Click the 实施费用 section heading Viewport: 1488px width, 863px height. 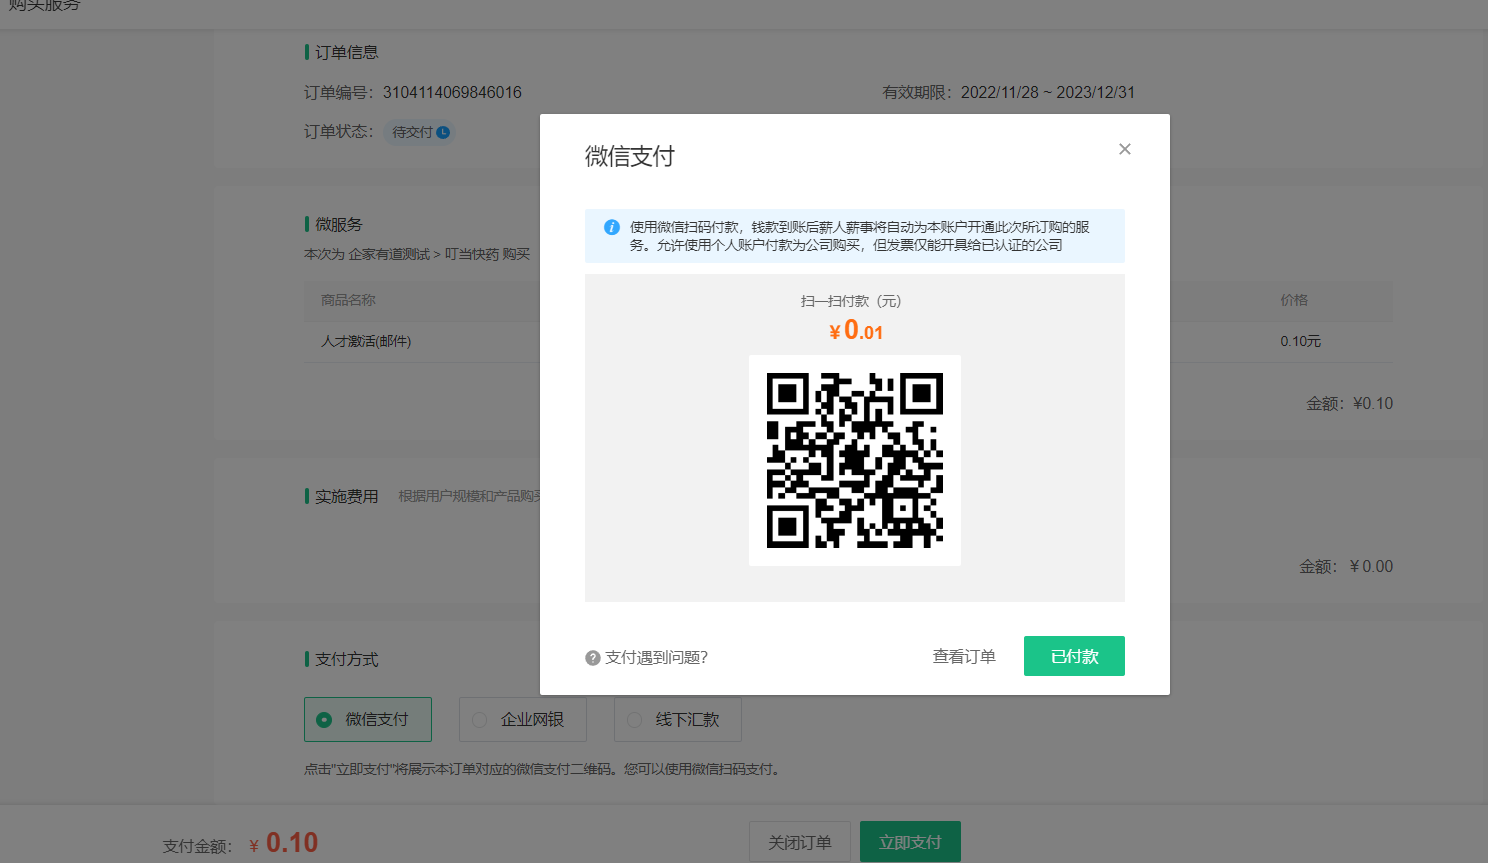pyautogui.click(x=346, y=496)
